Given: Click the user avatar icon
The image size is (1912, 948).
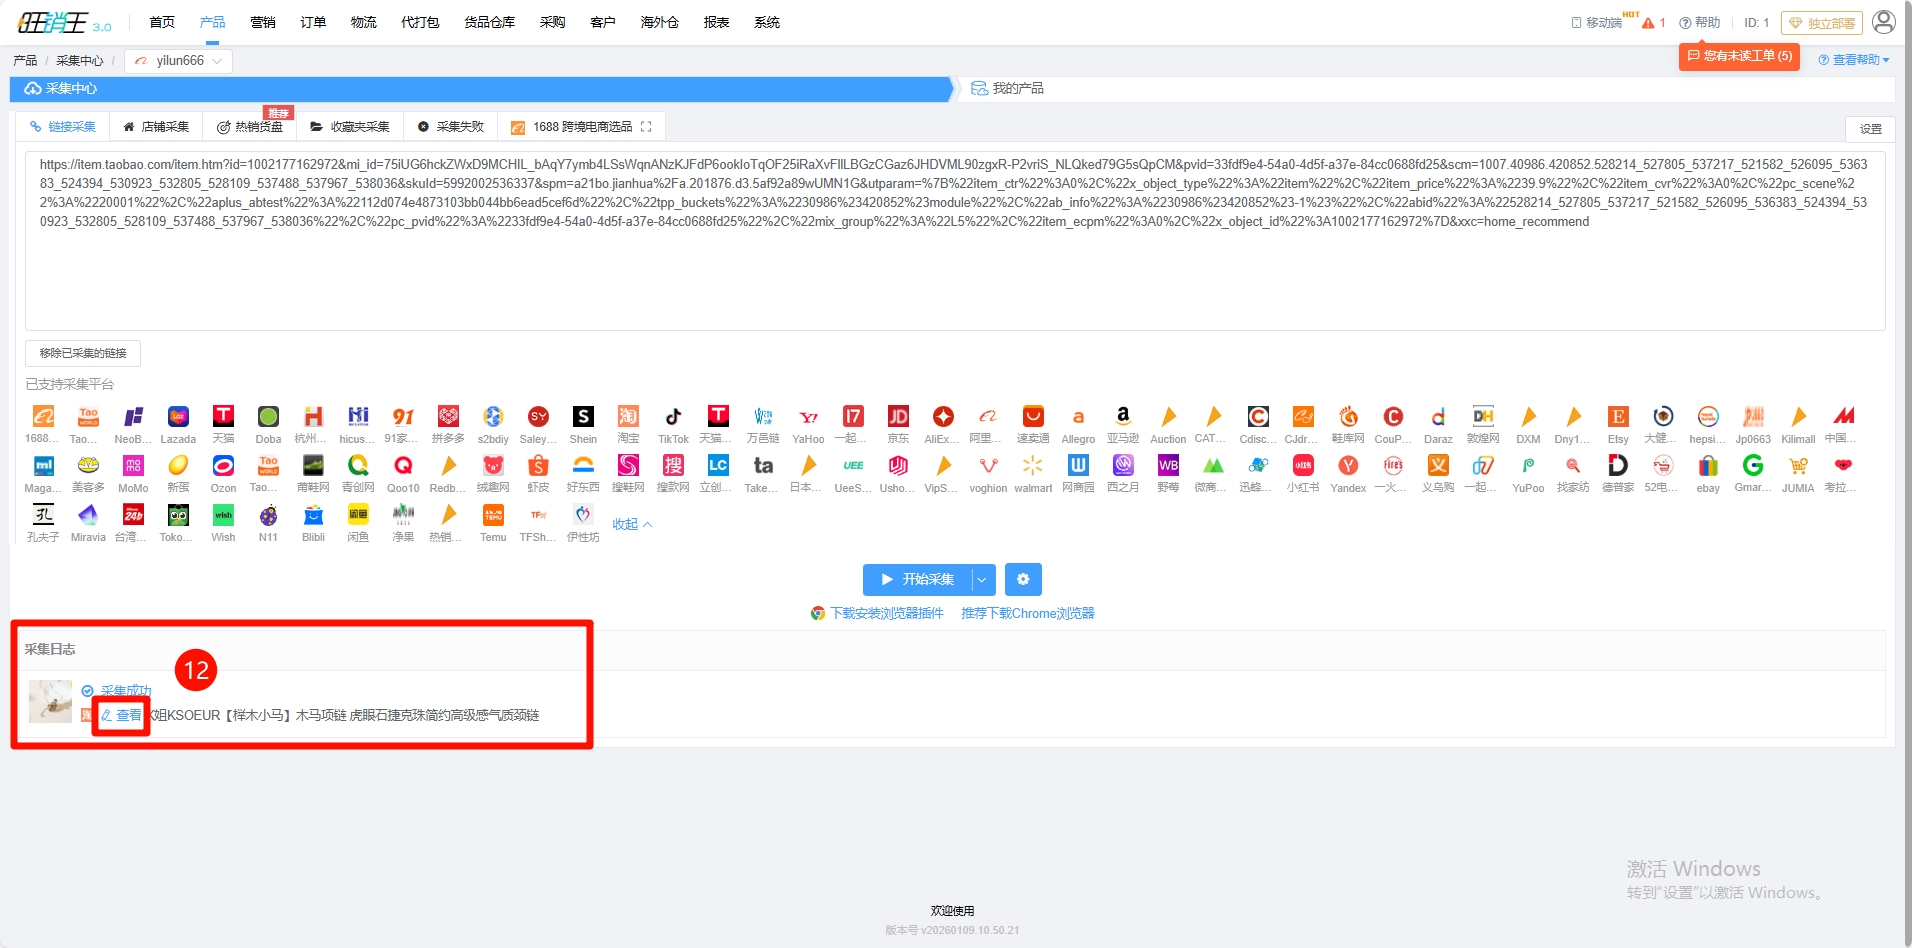Looking at the screenshot, I should point(1883,22).
